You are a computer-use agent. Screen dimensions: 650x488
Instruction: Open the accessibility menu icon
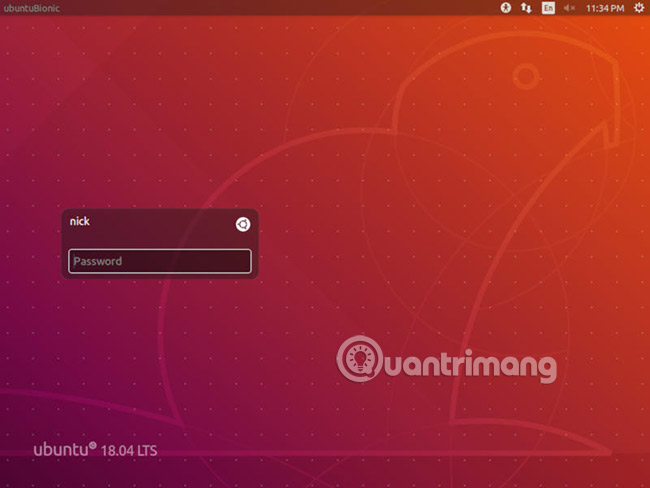(505, 8)
